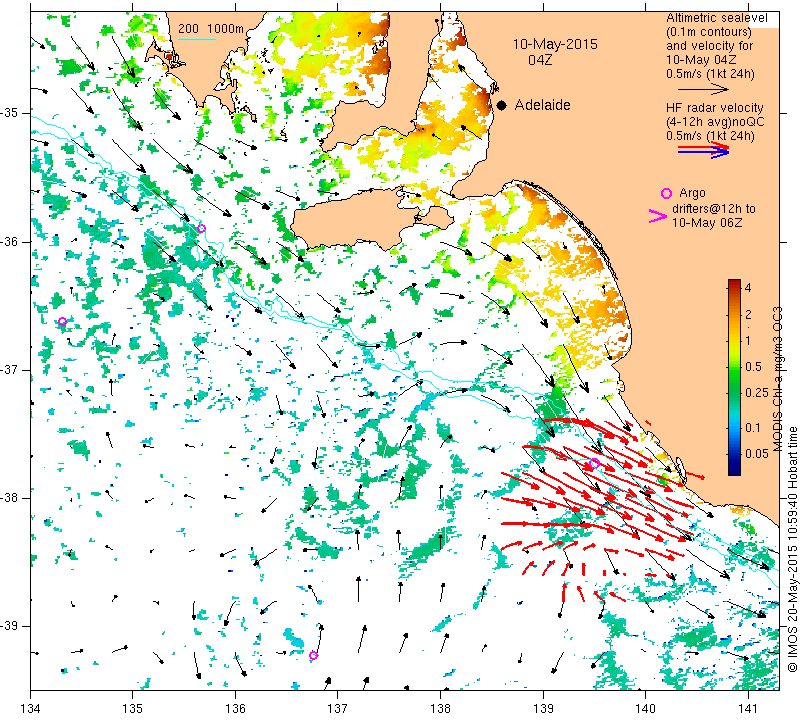Screen dimensions: 800x720
Task: Click the chlorophyll color scale bar
Action: click(734, 377)
